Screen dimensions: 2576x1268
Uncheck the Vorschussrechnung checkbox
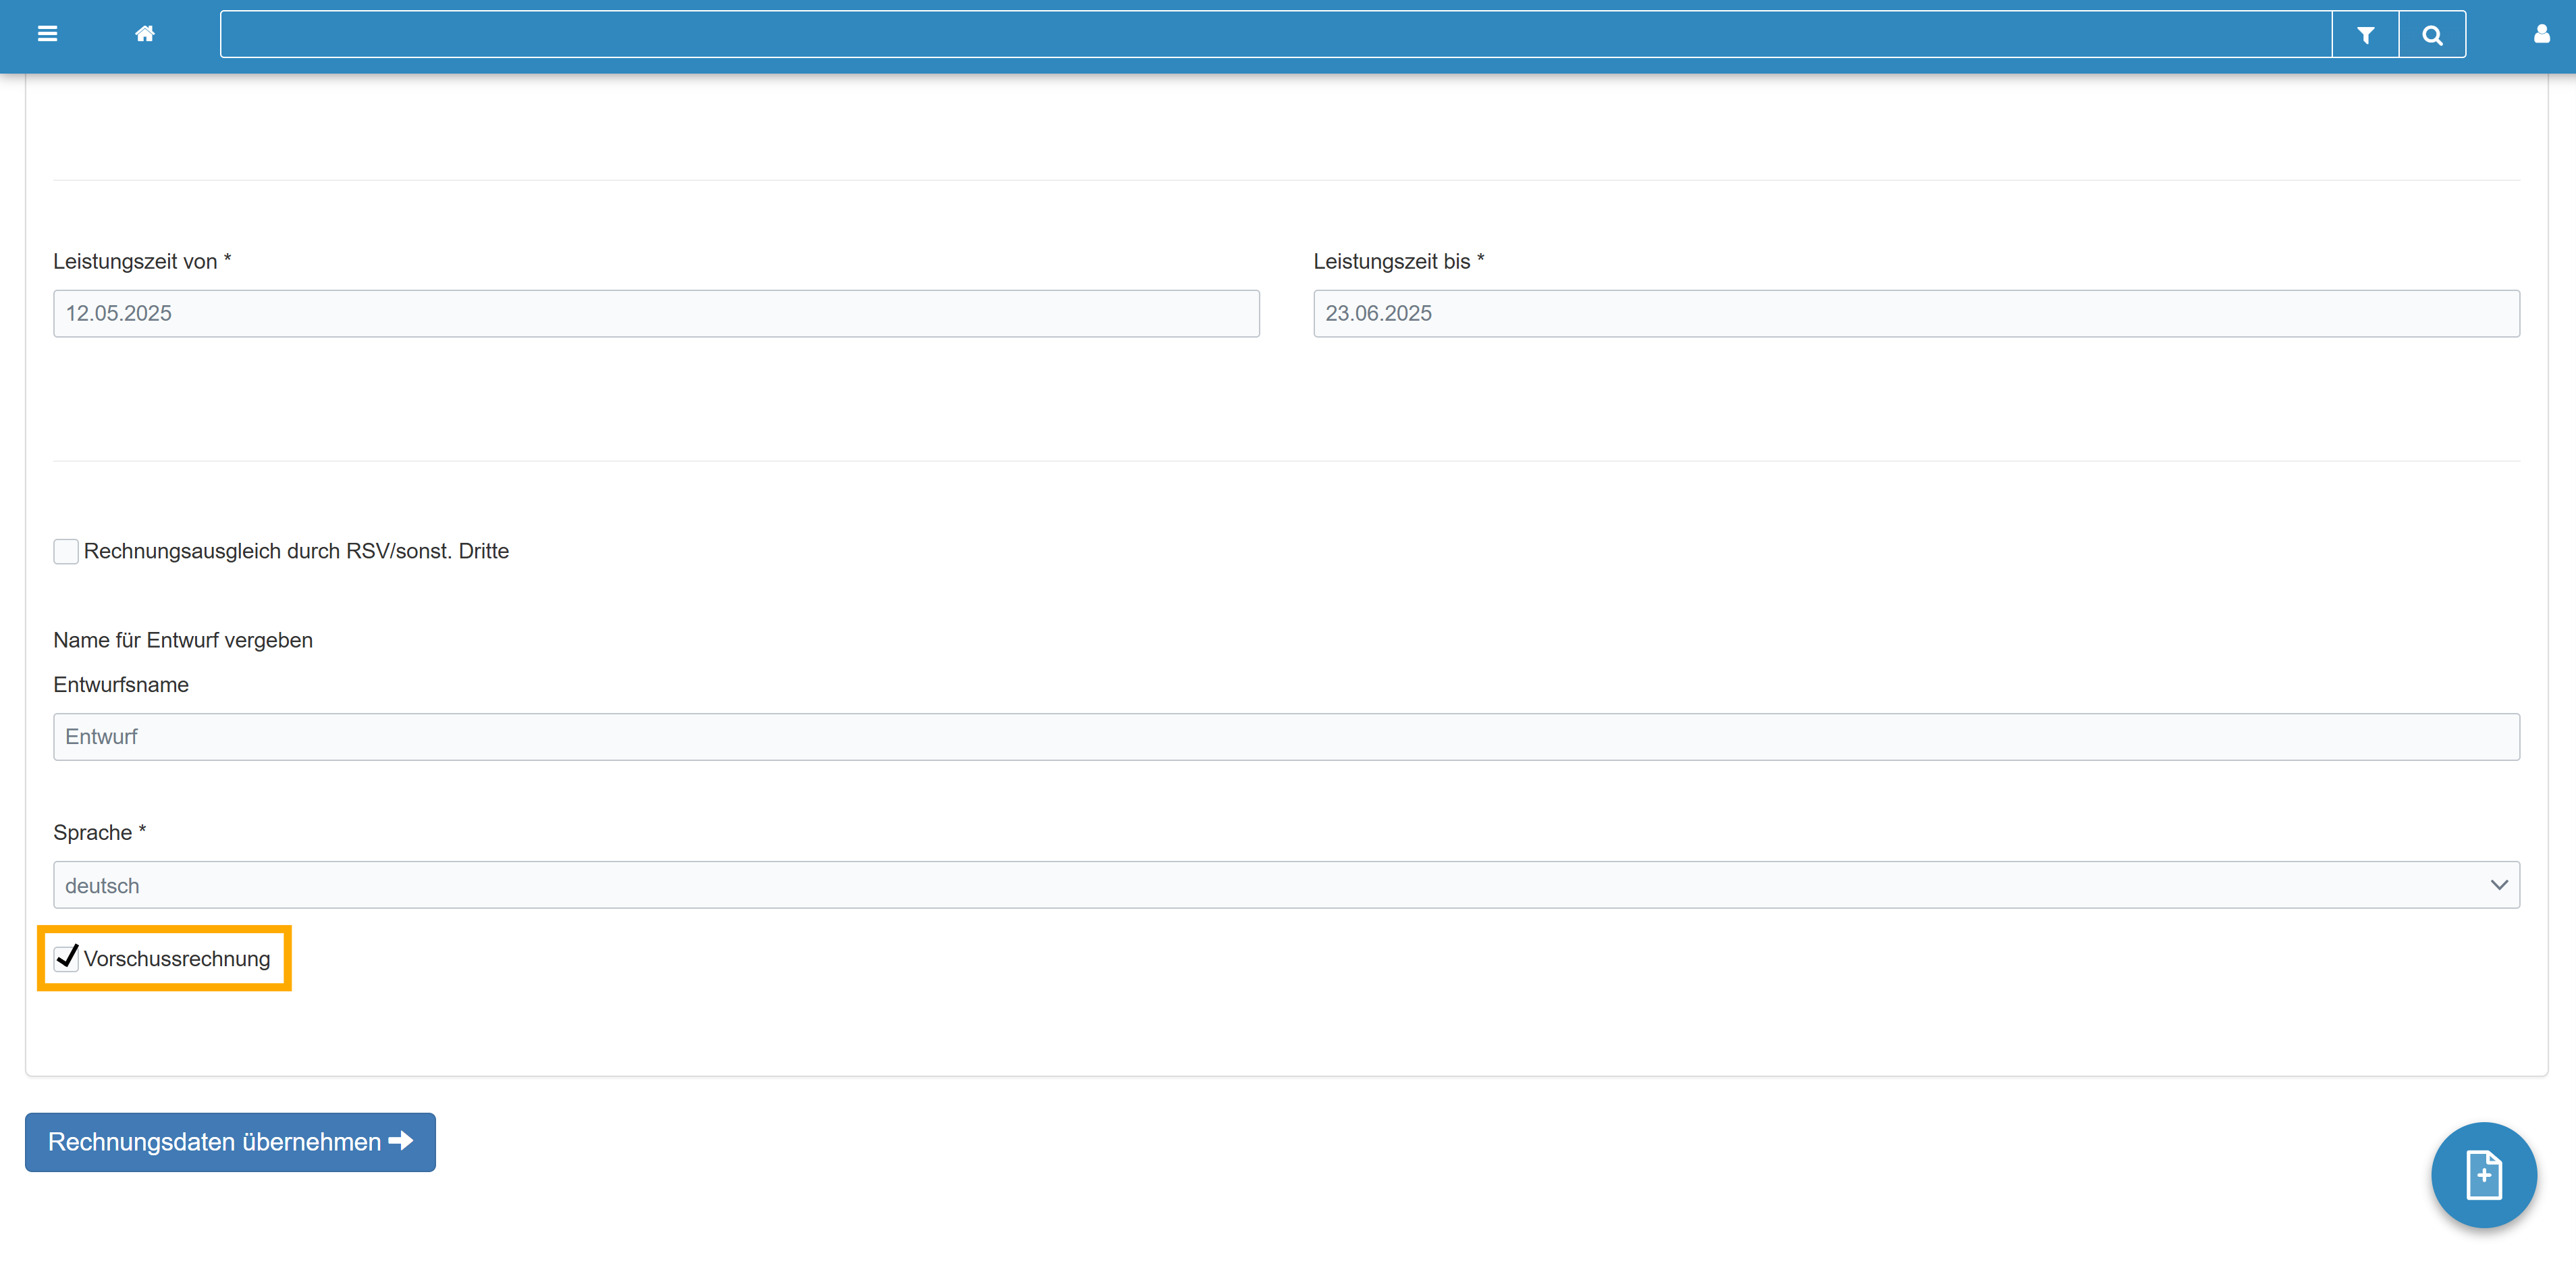(x=66, y=958)
